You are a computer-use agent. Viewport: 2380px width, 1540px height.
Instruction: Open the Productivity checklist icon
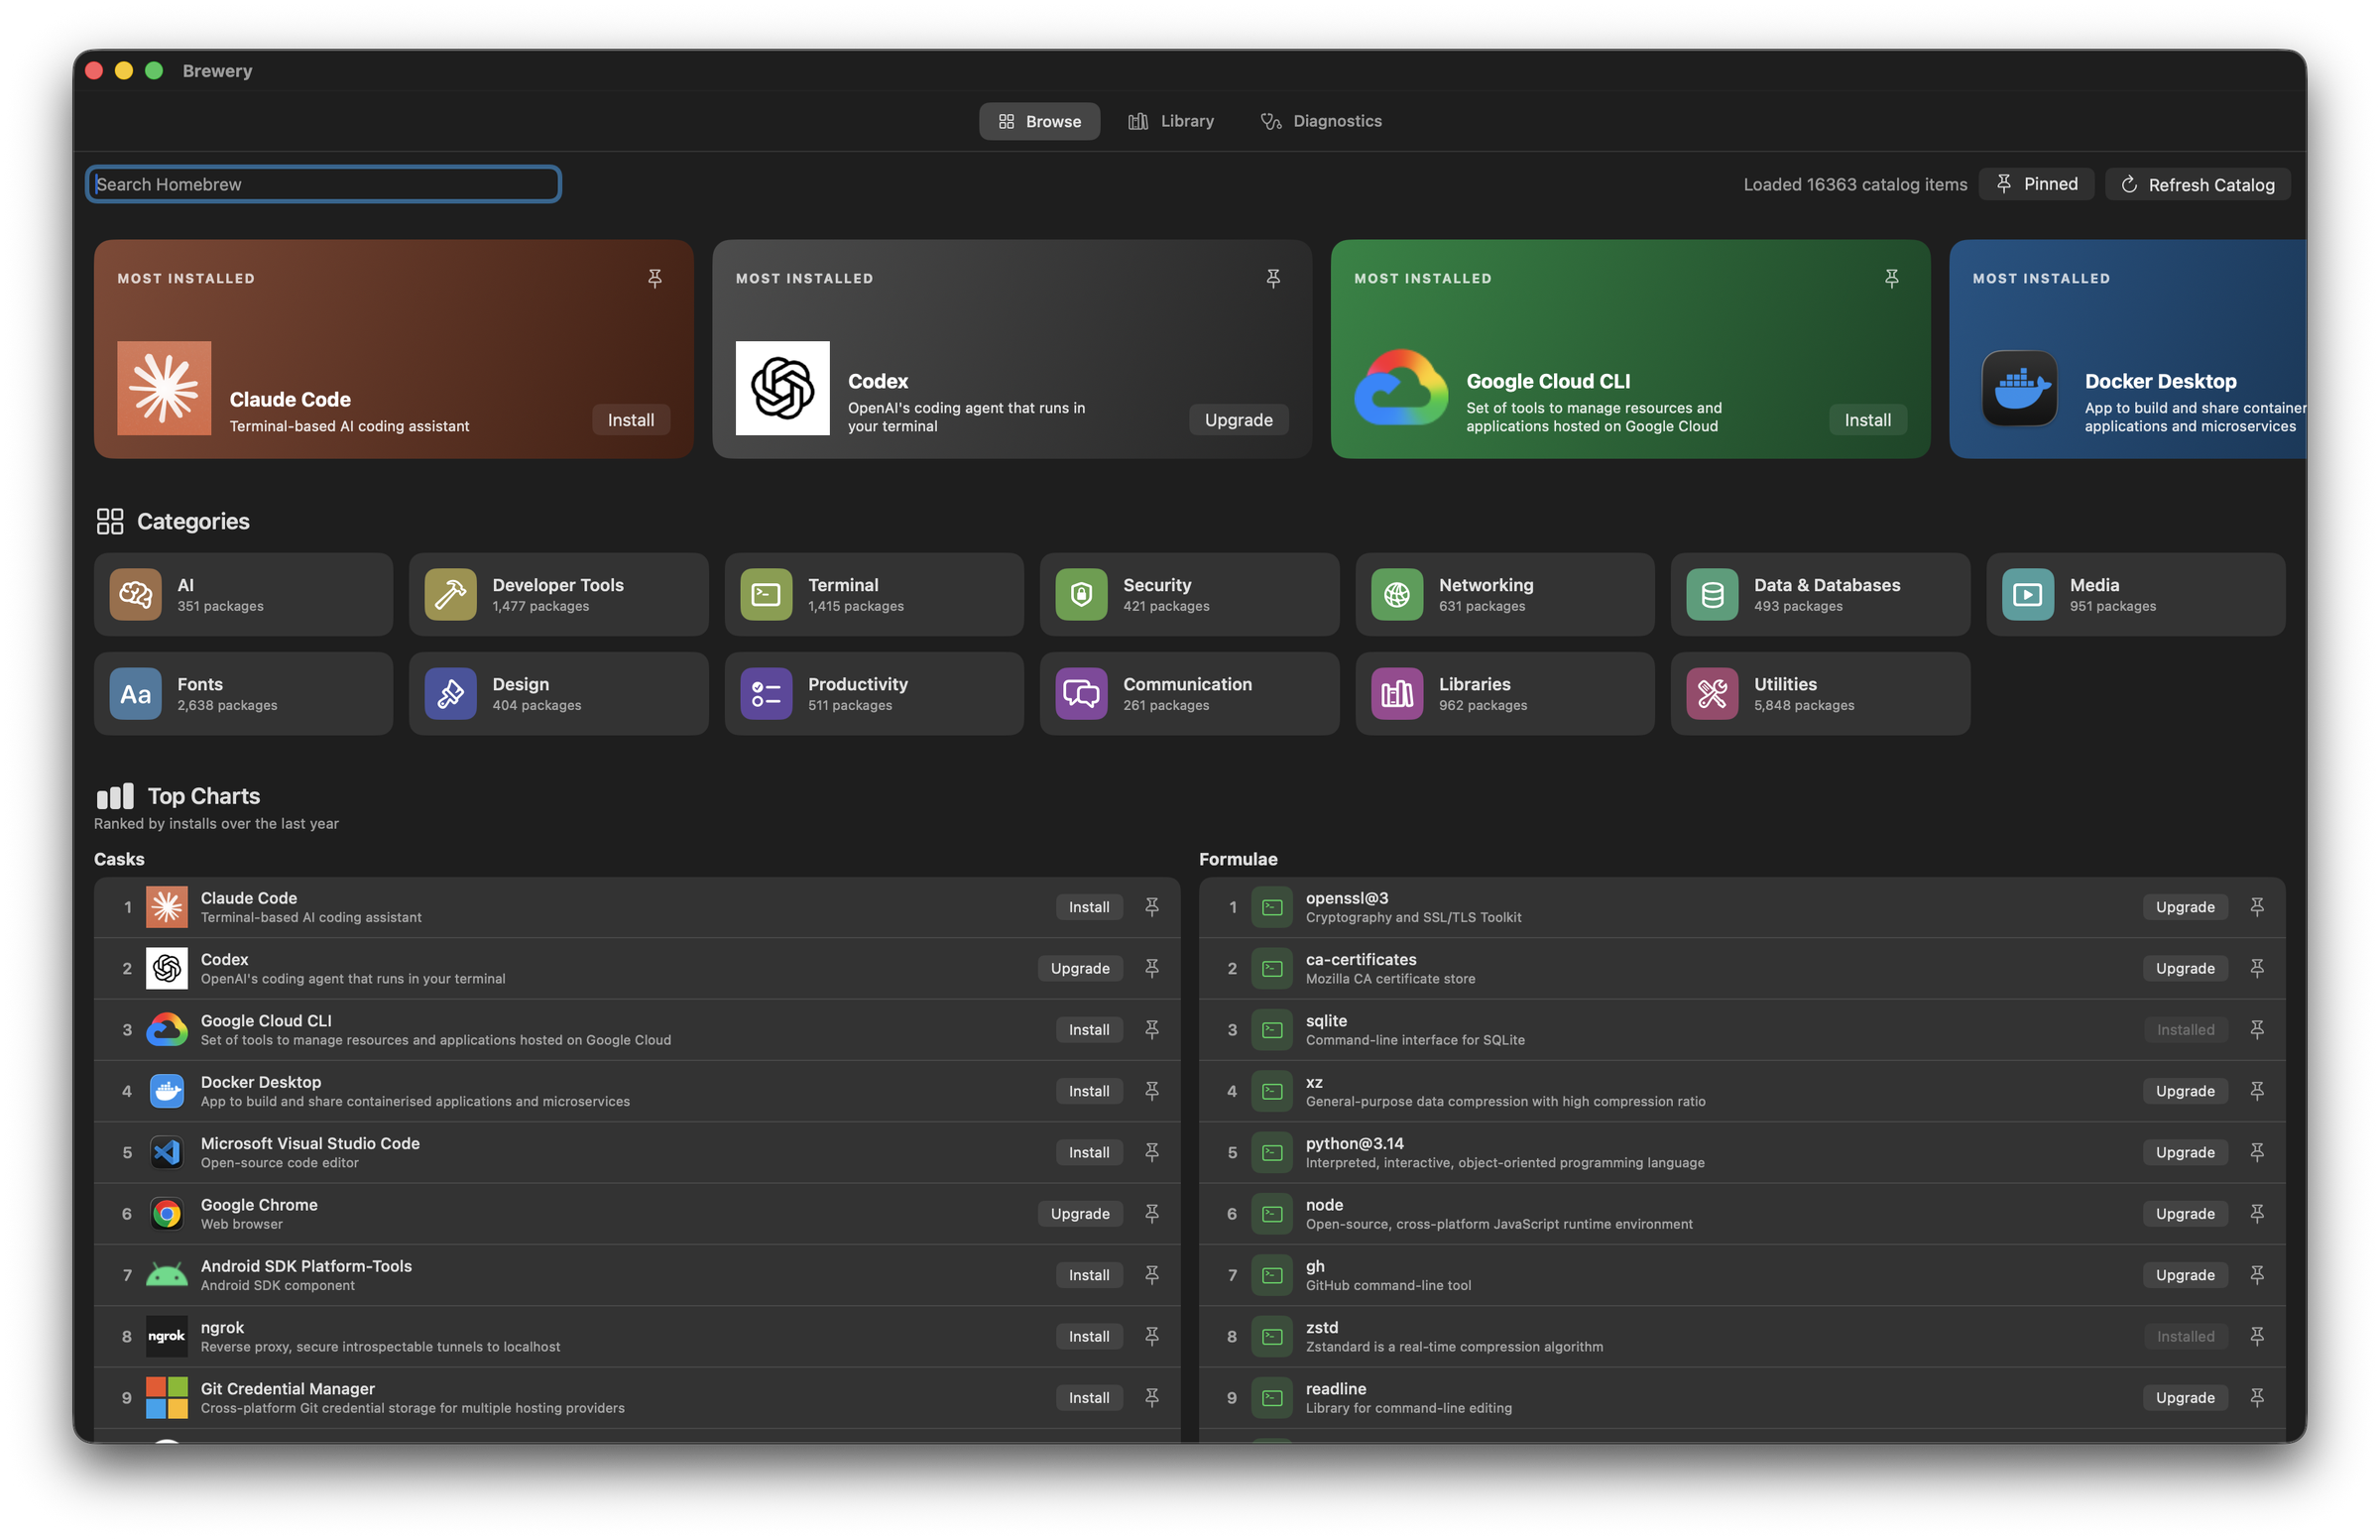766,694
